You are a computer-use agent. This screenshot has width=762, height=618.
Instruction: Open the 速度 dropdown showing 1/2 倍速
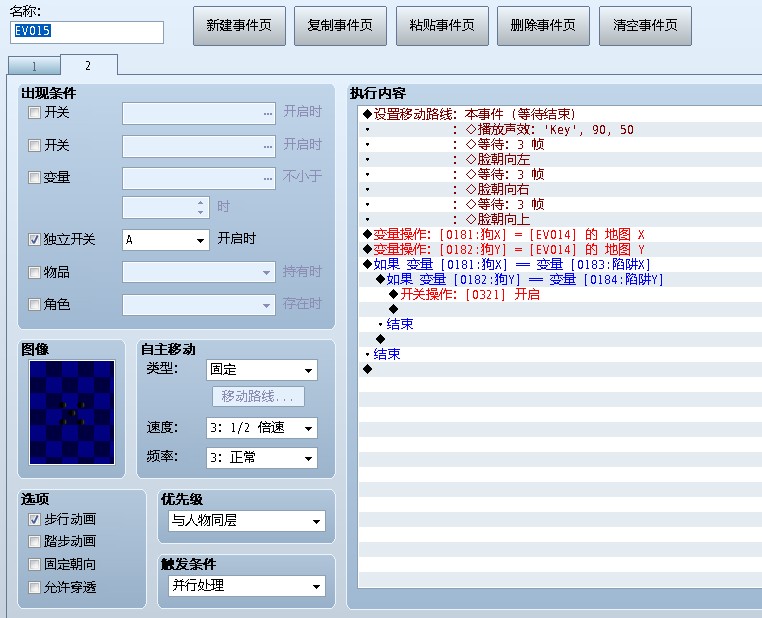pyautogui.click(x=262, y=428)
